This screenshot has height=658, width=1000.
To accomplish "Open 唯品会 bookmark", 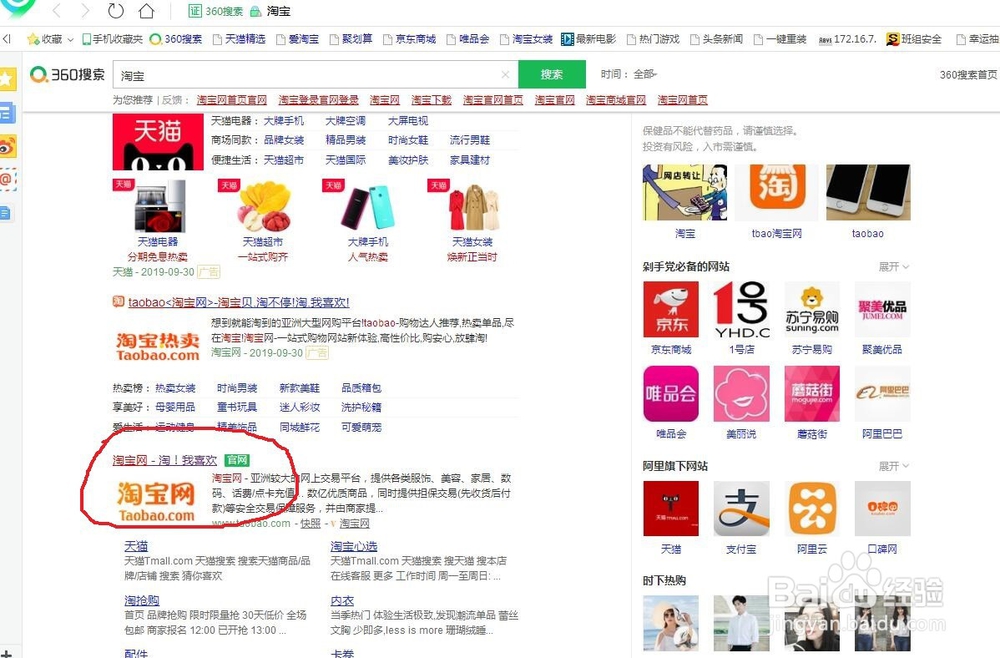I will [468, 39].
